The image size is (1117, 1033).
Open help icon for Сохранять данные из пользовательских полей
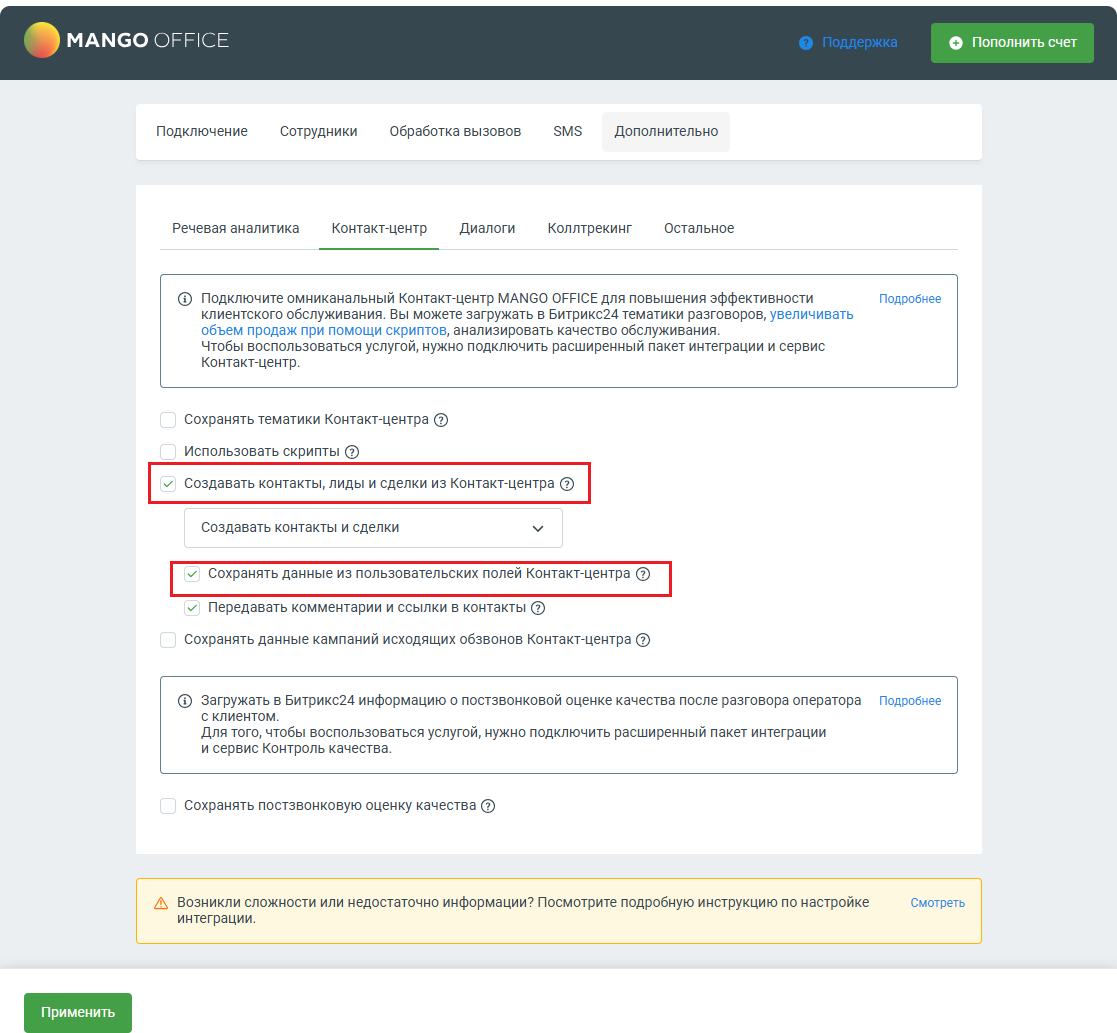643,574
